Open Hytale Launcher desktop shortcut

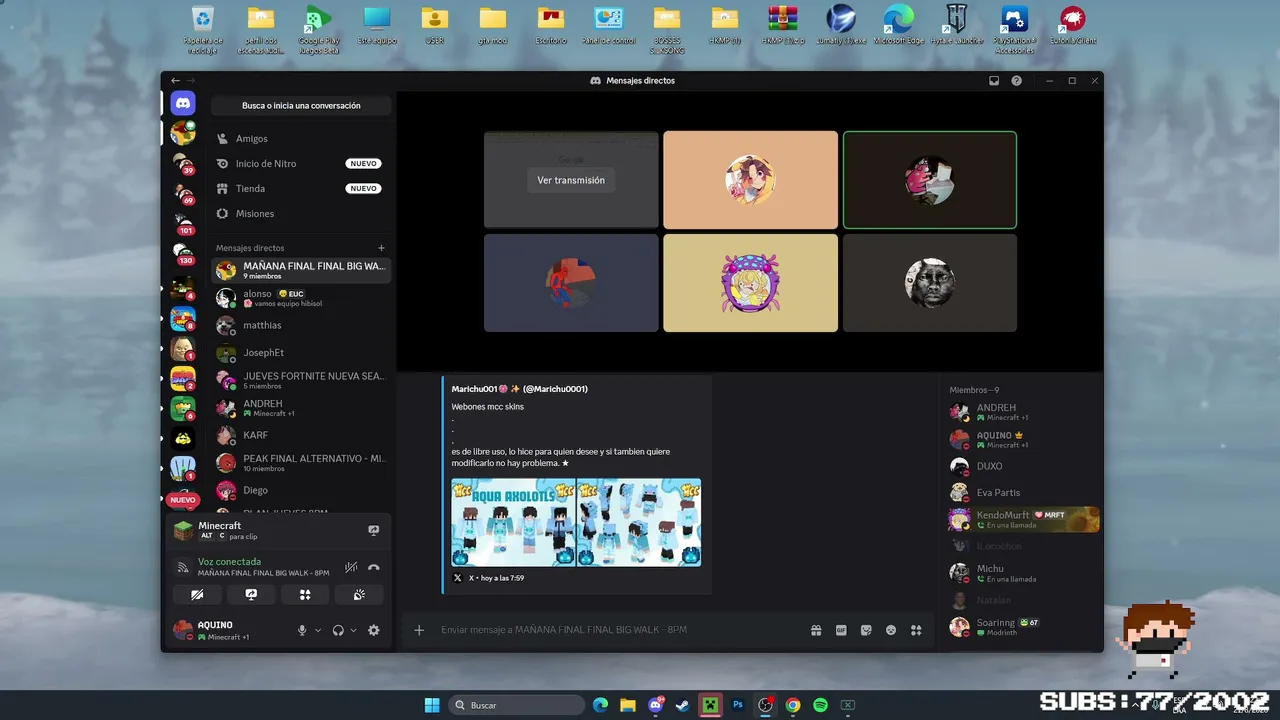click(956, 26)
